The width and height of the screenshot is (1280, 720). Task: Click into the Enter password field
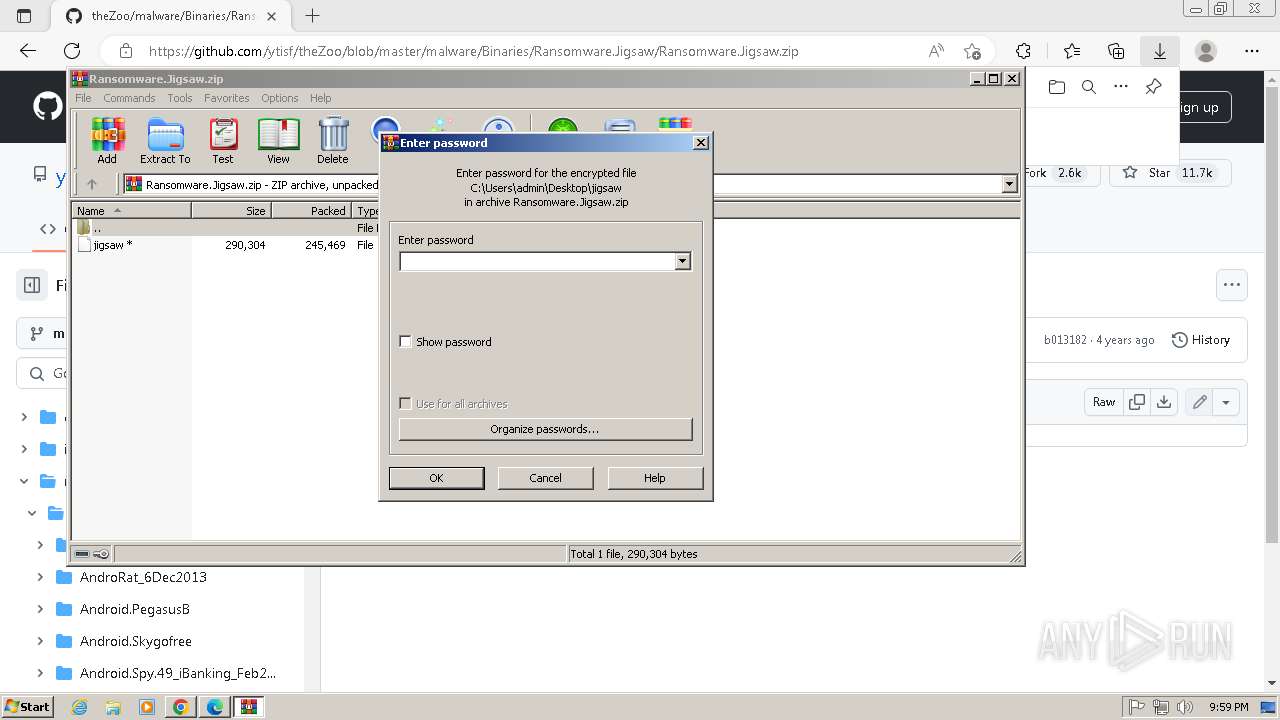pyautogui.click(x=537, y=261)
